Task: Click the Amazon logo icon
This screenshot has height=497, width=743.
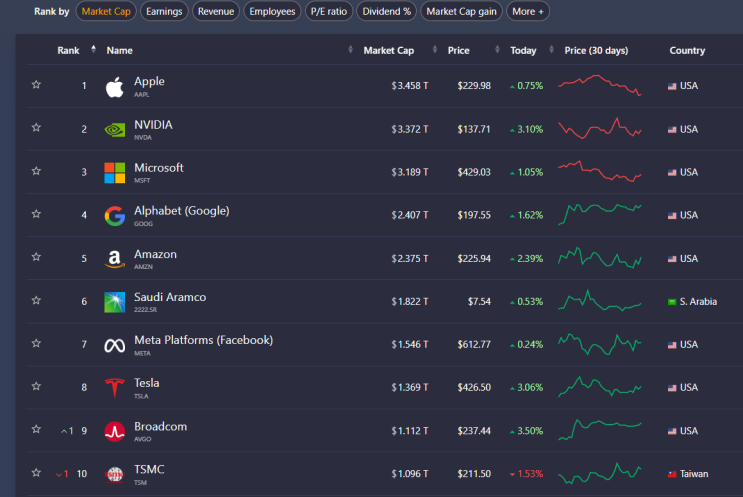Action: coord(114,259)
